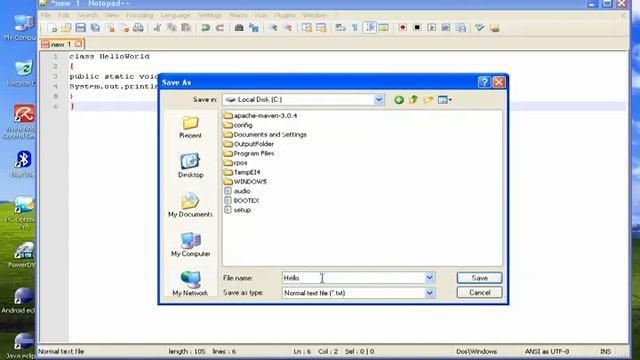640x360 pixels.
Task: Toggle Show All Characters pilcrow icon
Action: point(355,28)
